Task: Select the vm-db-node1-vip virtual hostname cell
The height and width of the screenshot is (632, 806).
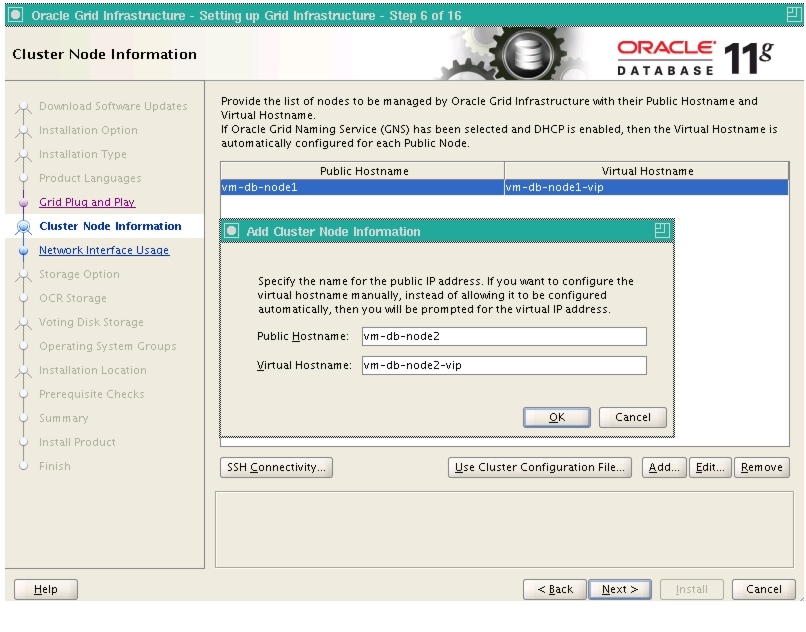Action: click(x=646, y=187)
